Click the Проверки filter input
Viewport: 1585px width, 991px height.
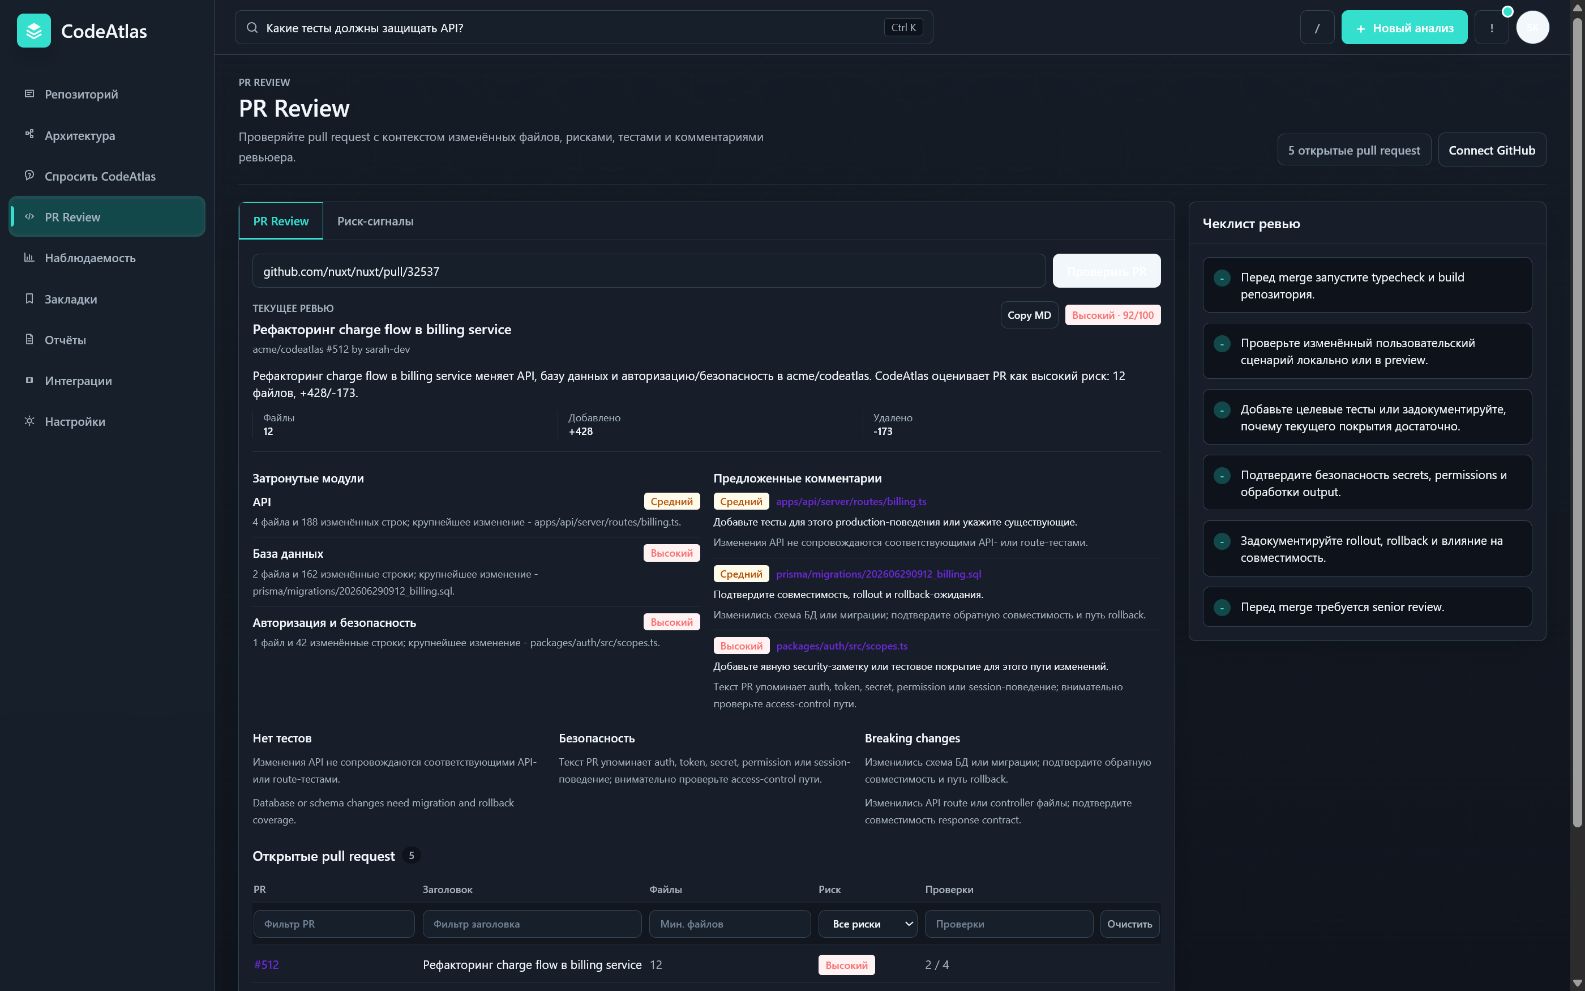point(1009,924)
